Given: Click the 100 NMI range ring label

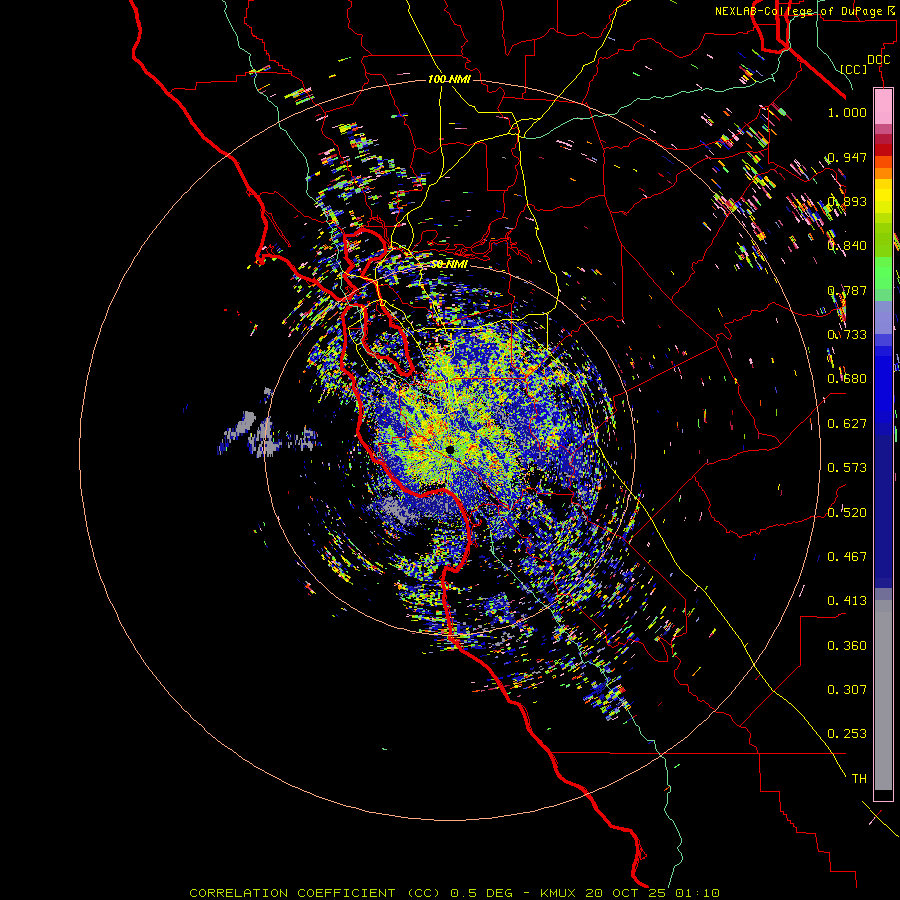Looking at the screenshot, I should [x=449, y=79].
